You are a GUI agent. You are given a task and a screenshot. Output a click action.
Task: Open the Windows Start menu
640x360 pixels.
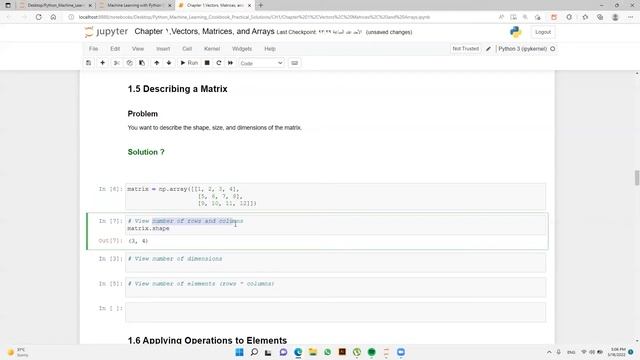point(240,352)
